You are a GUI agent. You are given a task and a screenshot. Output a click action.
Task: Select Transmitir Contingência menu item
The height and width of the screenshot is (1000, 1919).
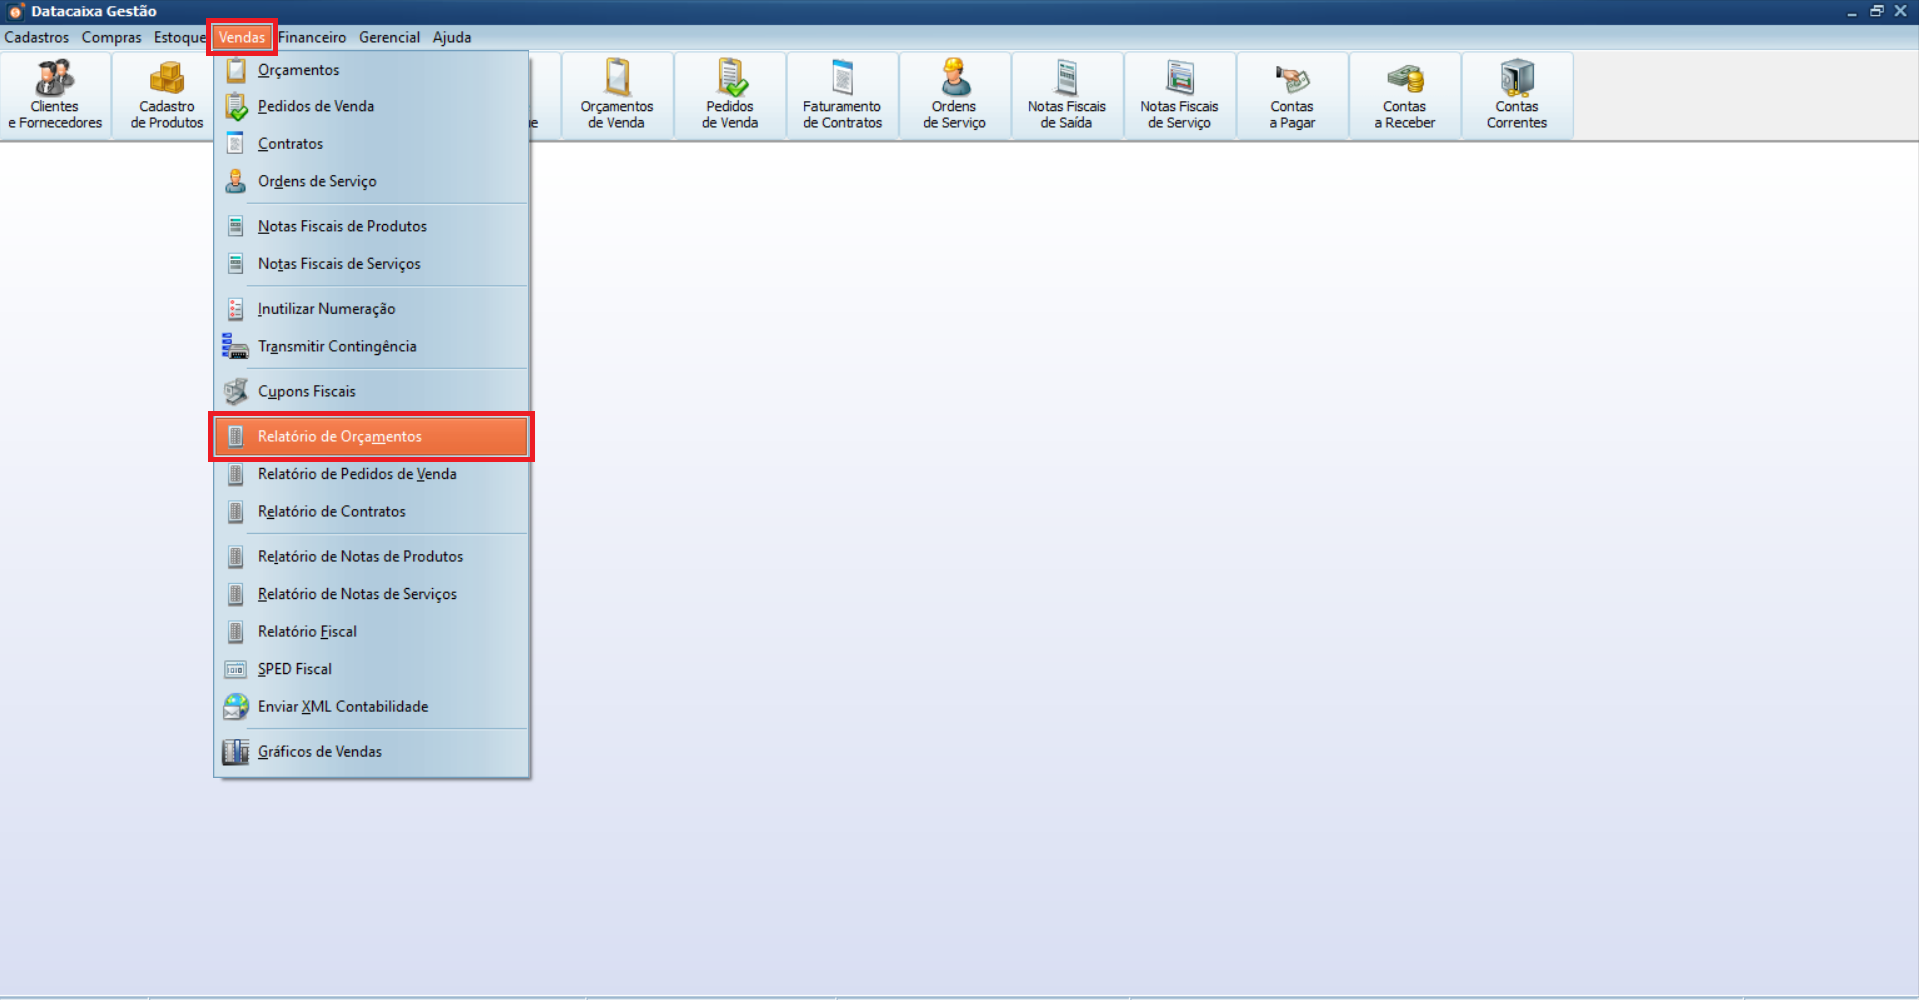(x=337, y=347)
